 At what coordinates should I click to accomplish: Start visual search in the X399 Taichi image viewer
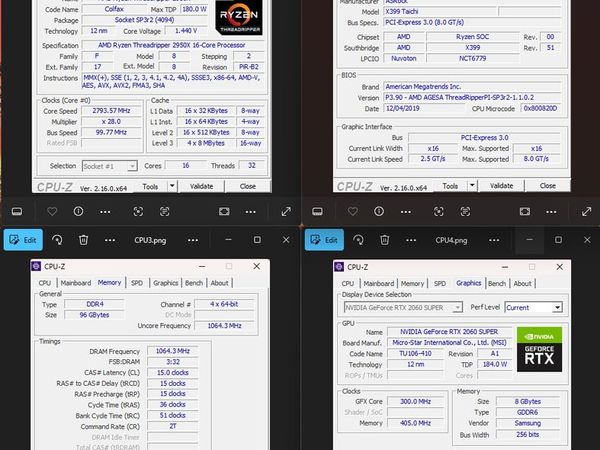[x=439, y=212]
